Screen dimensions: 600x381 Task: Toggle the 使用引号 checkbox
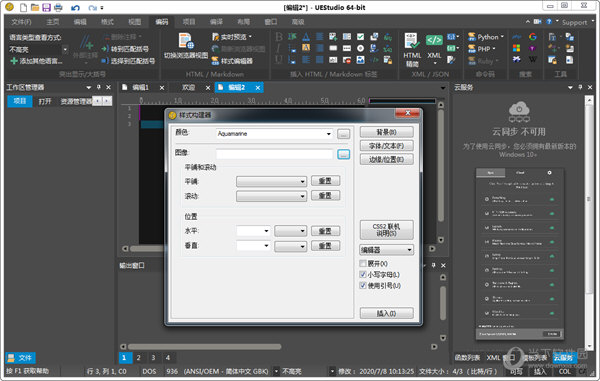pos(363,285)
